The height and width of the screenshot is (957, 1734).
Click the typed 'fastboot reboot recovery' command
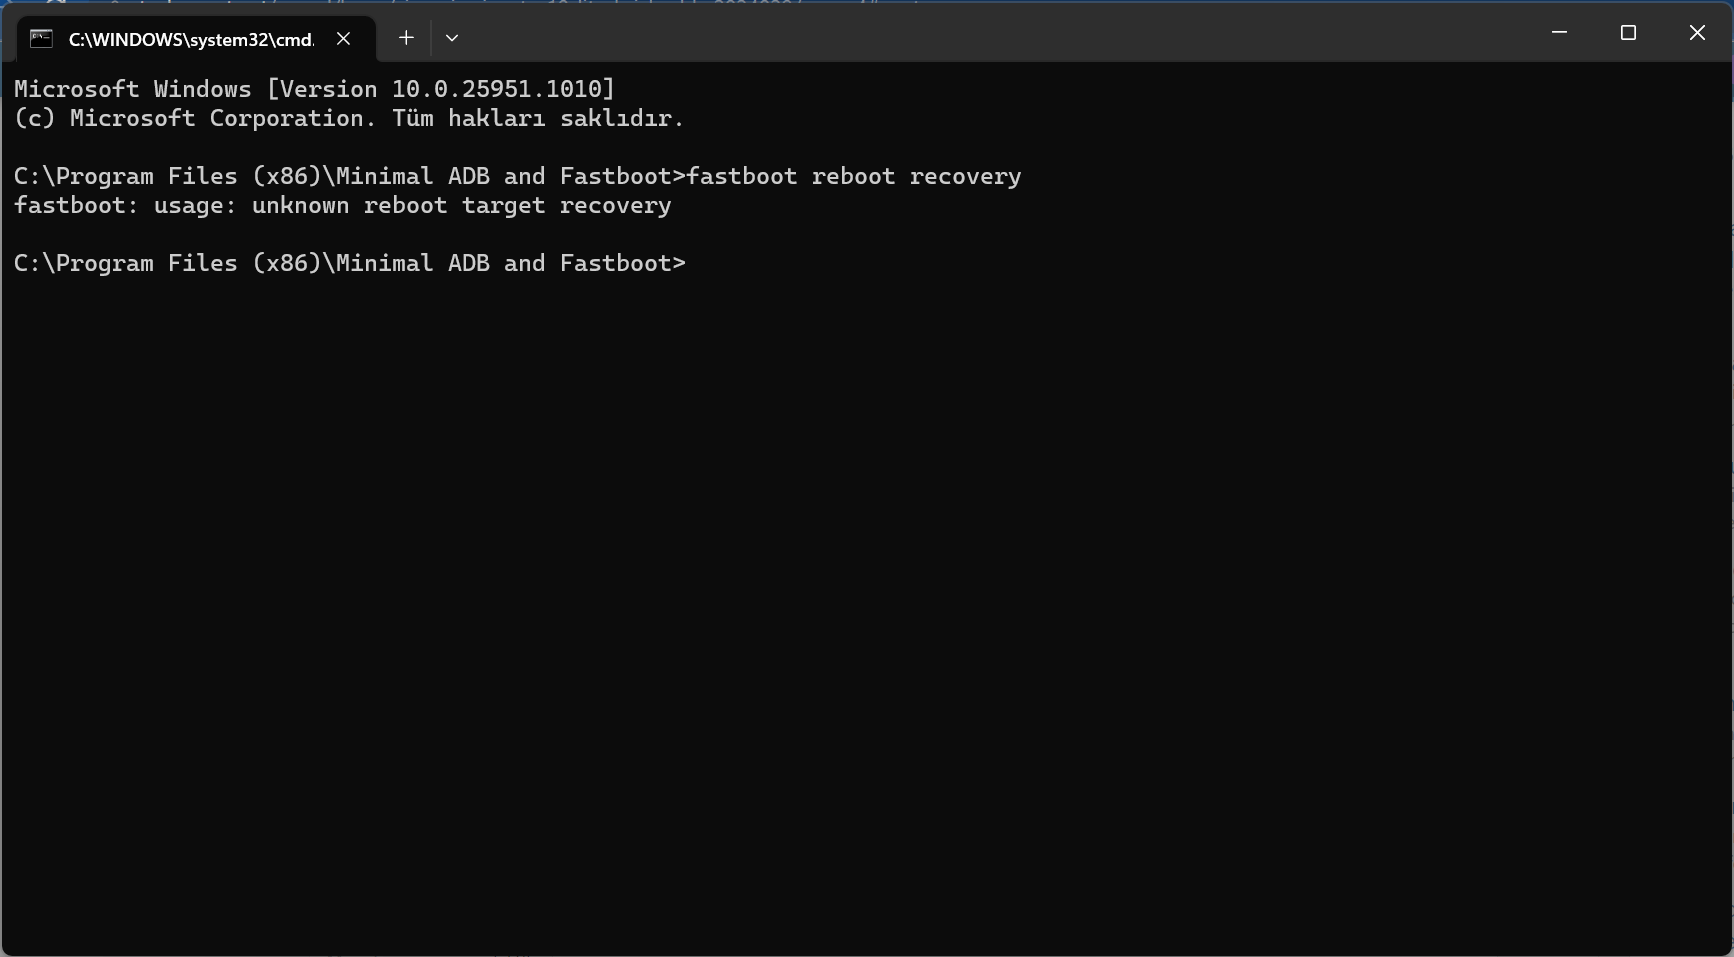click(x=853, y=176)
